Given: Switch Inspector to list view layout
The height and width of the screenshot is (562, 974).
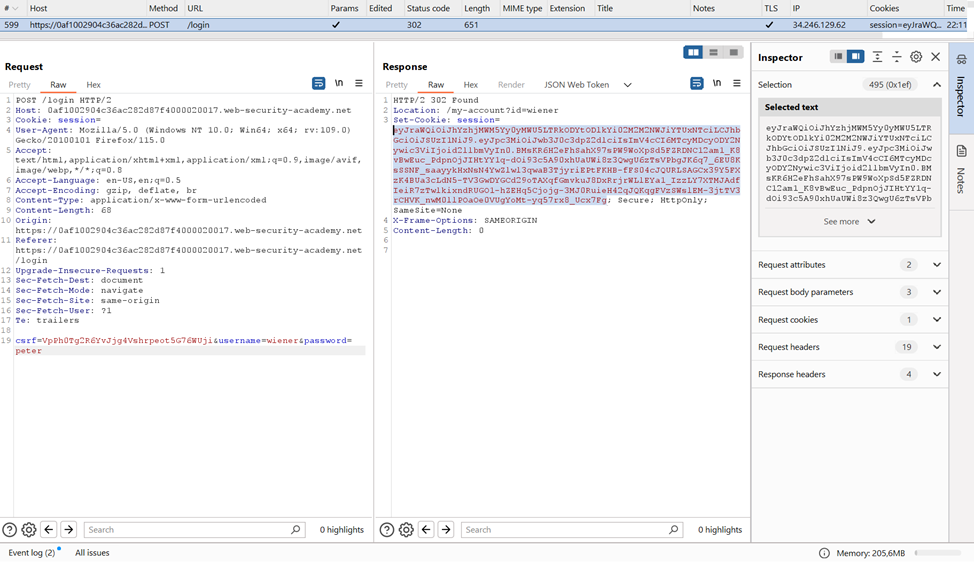Looking at the screenshot, I should 839,57.
